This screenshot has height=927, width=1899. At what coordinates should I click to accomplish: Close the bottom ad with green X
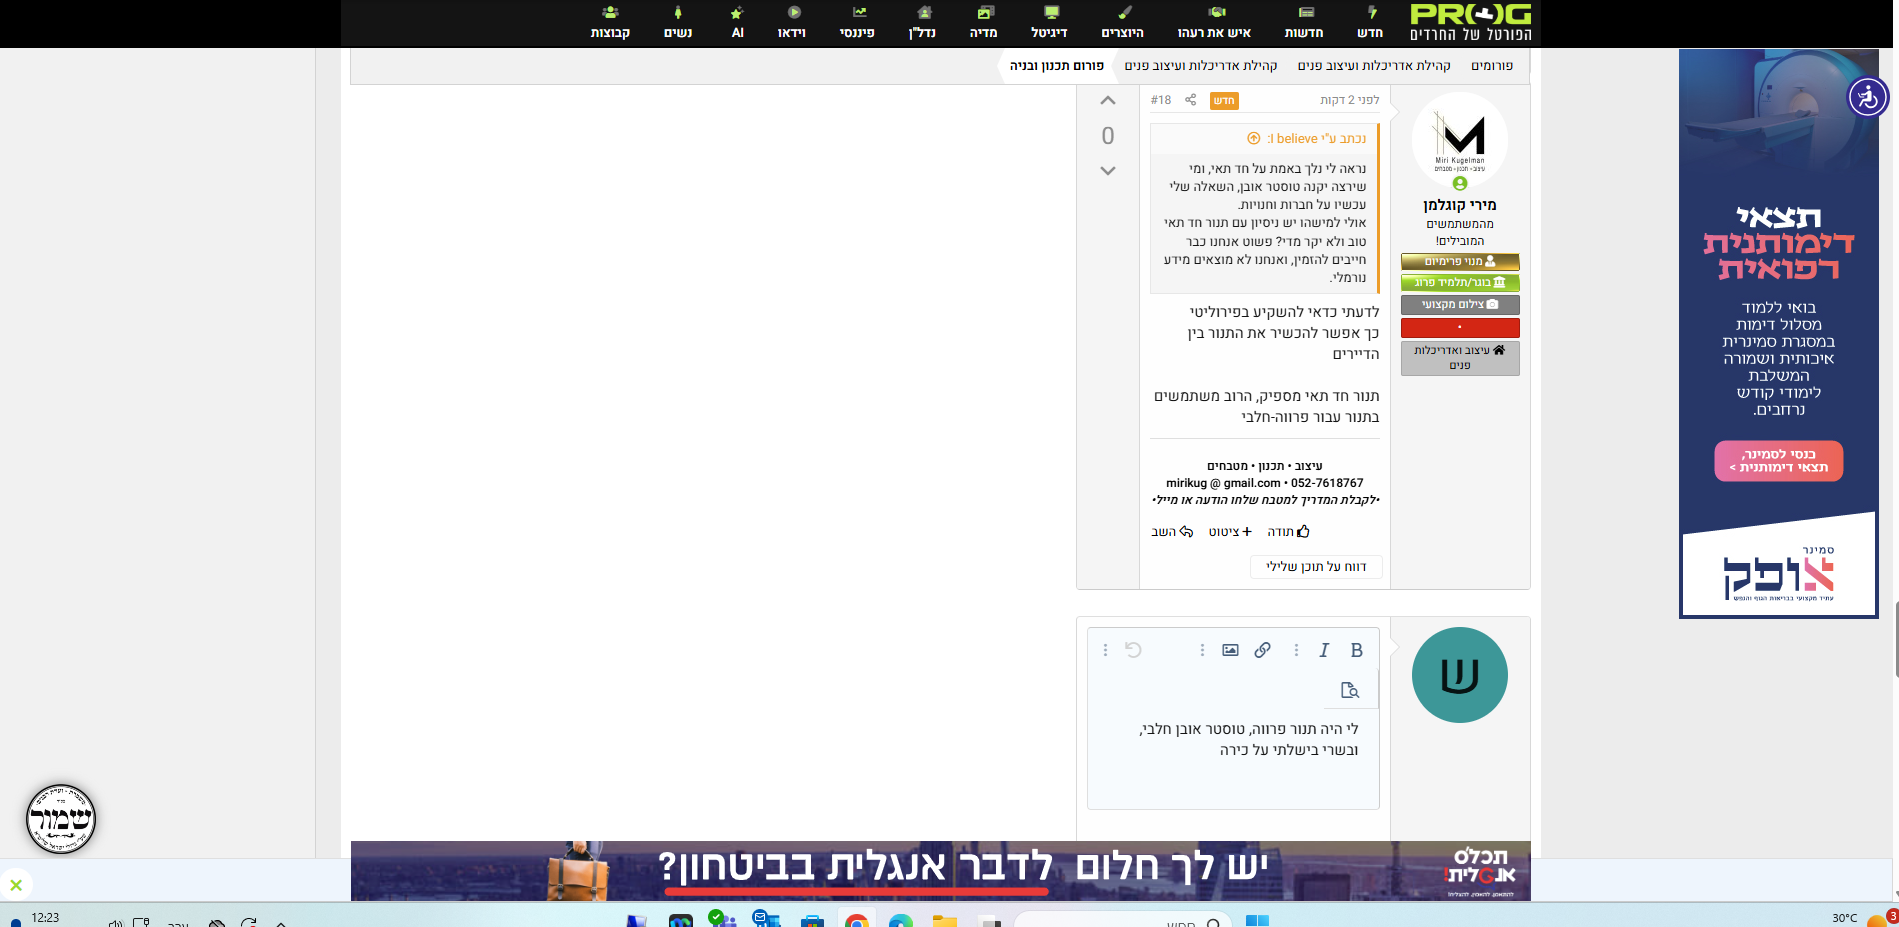pyautogui.click(x=16, y=885)
